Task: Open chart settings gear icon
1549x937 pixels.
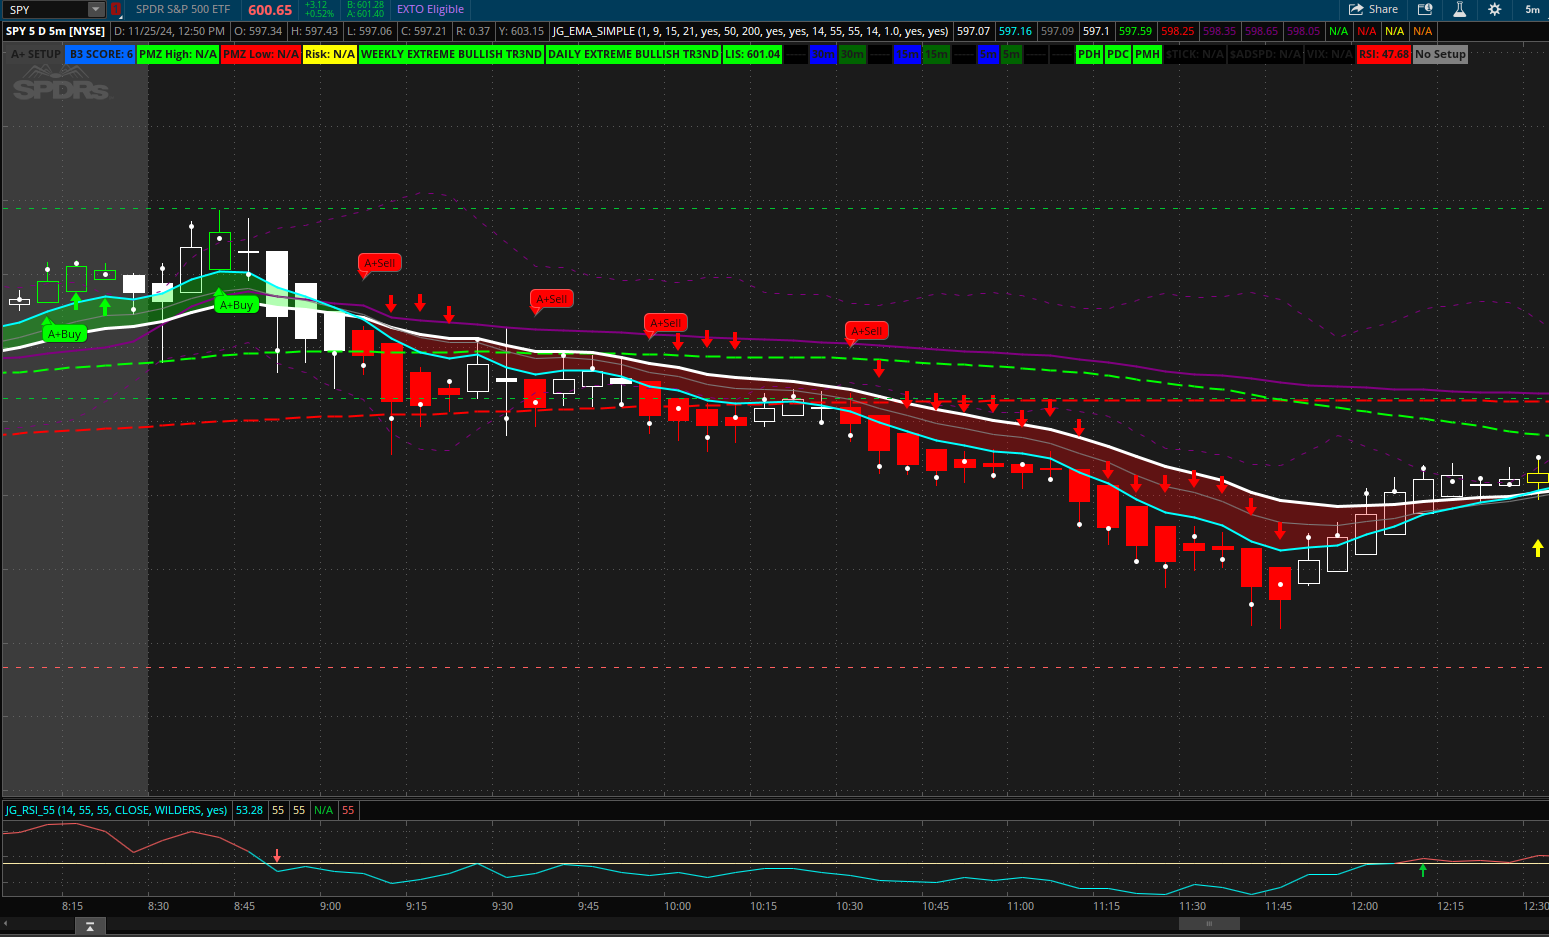Action: point(1494,10)
